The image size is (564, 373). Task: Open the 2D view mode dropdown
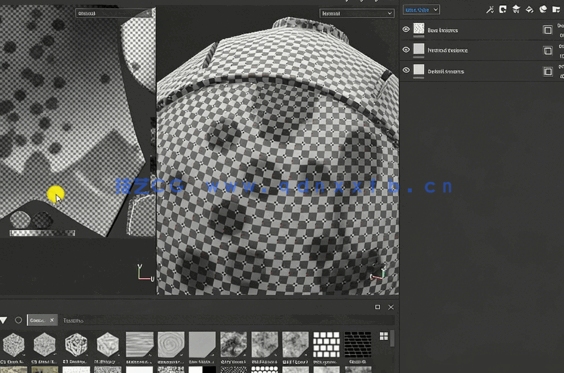click(114, 13)
